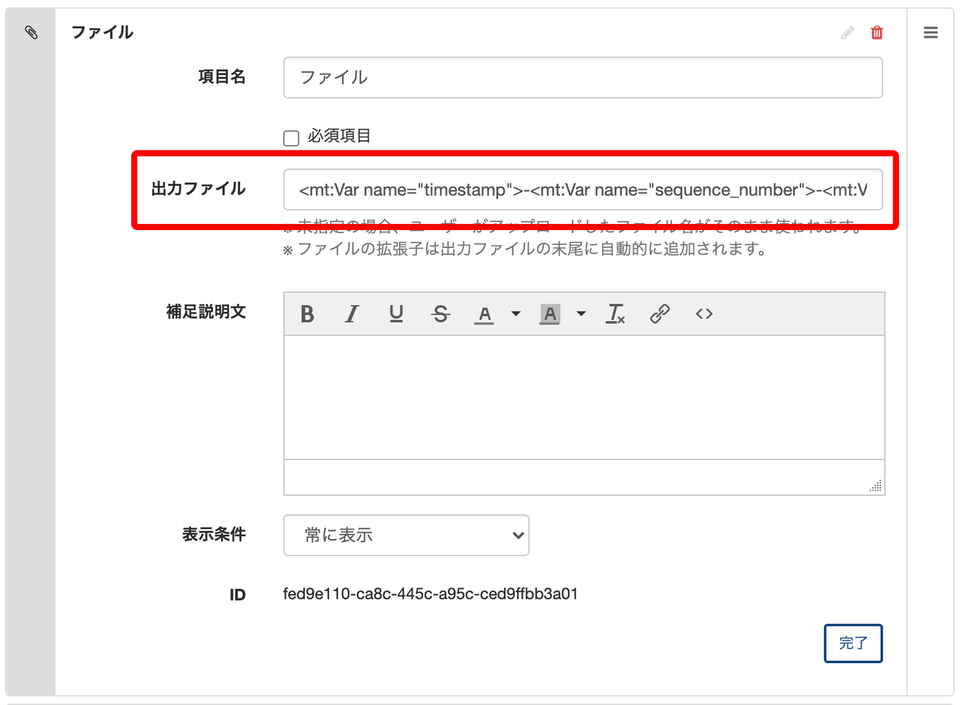Apply underline formatting in the editor toolbar

396,313
